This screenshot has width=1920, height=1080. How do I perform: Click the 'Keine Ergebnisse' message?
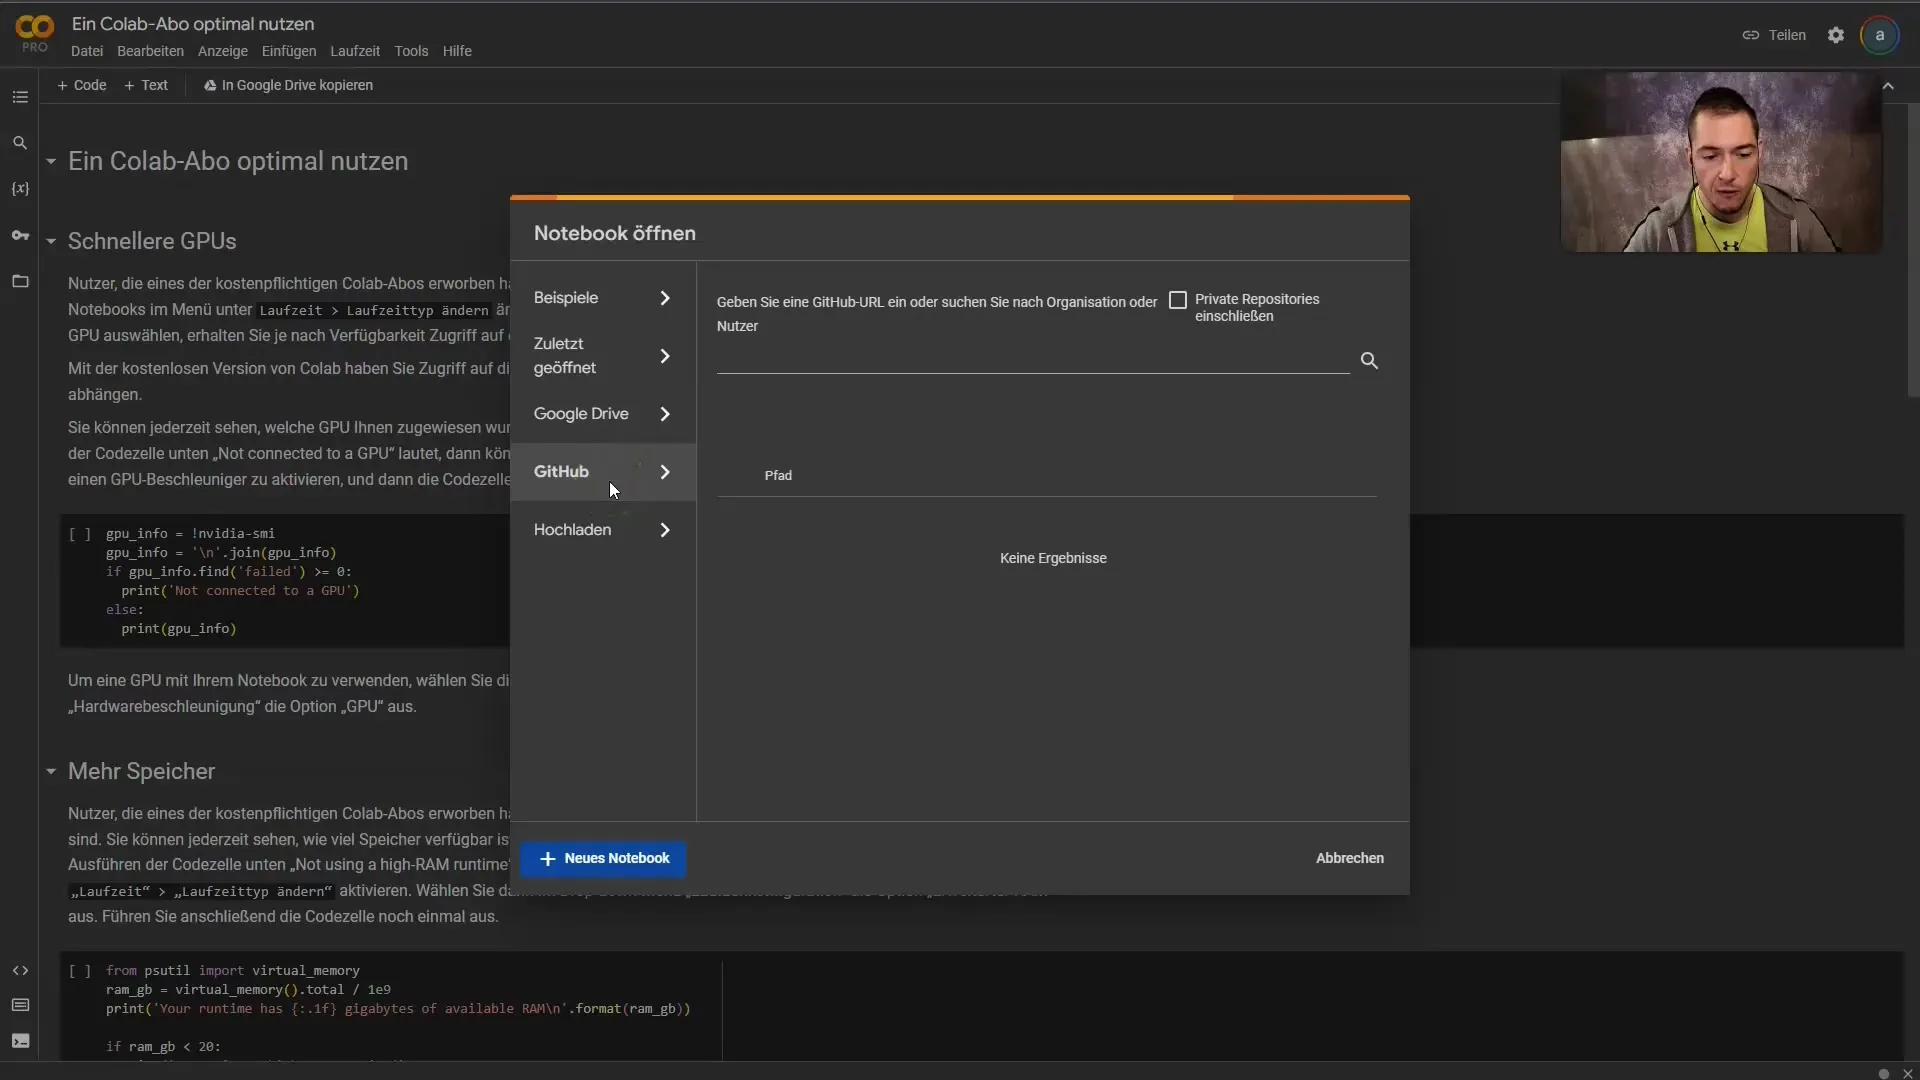1053,559
